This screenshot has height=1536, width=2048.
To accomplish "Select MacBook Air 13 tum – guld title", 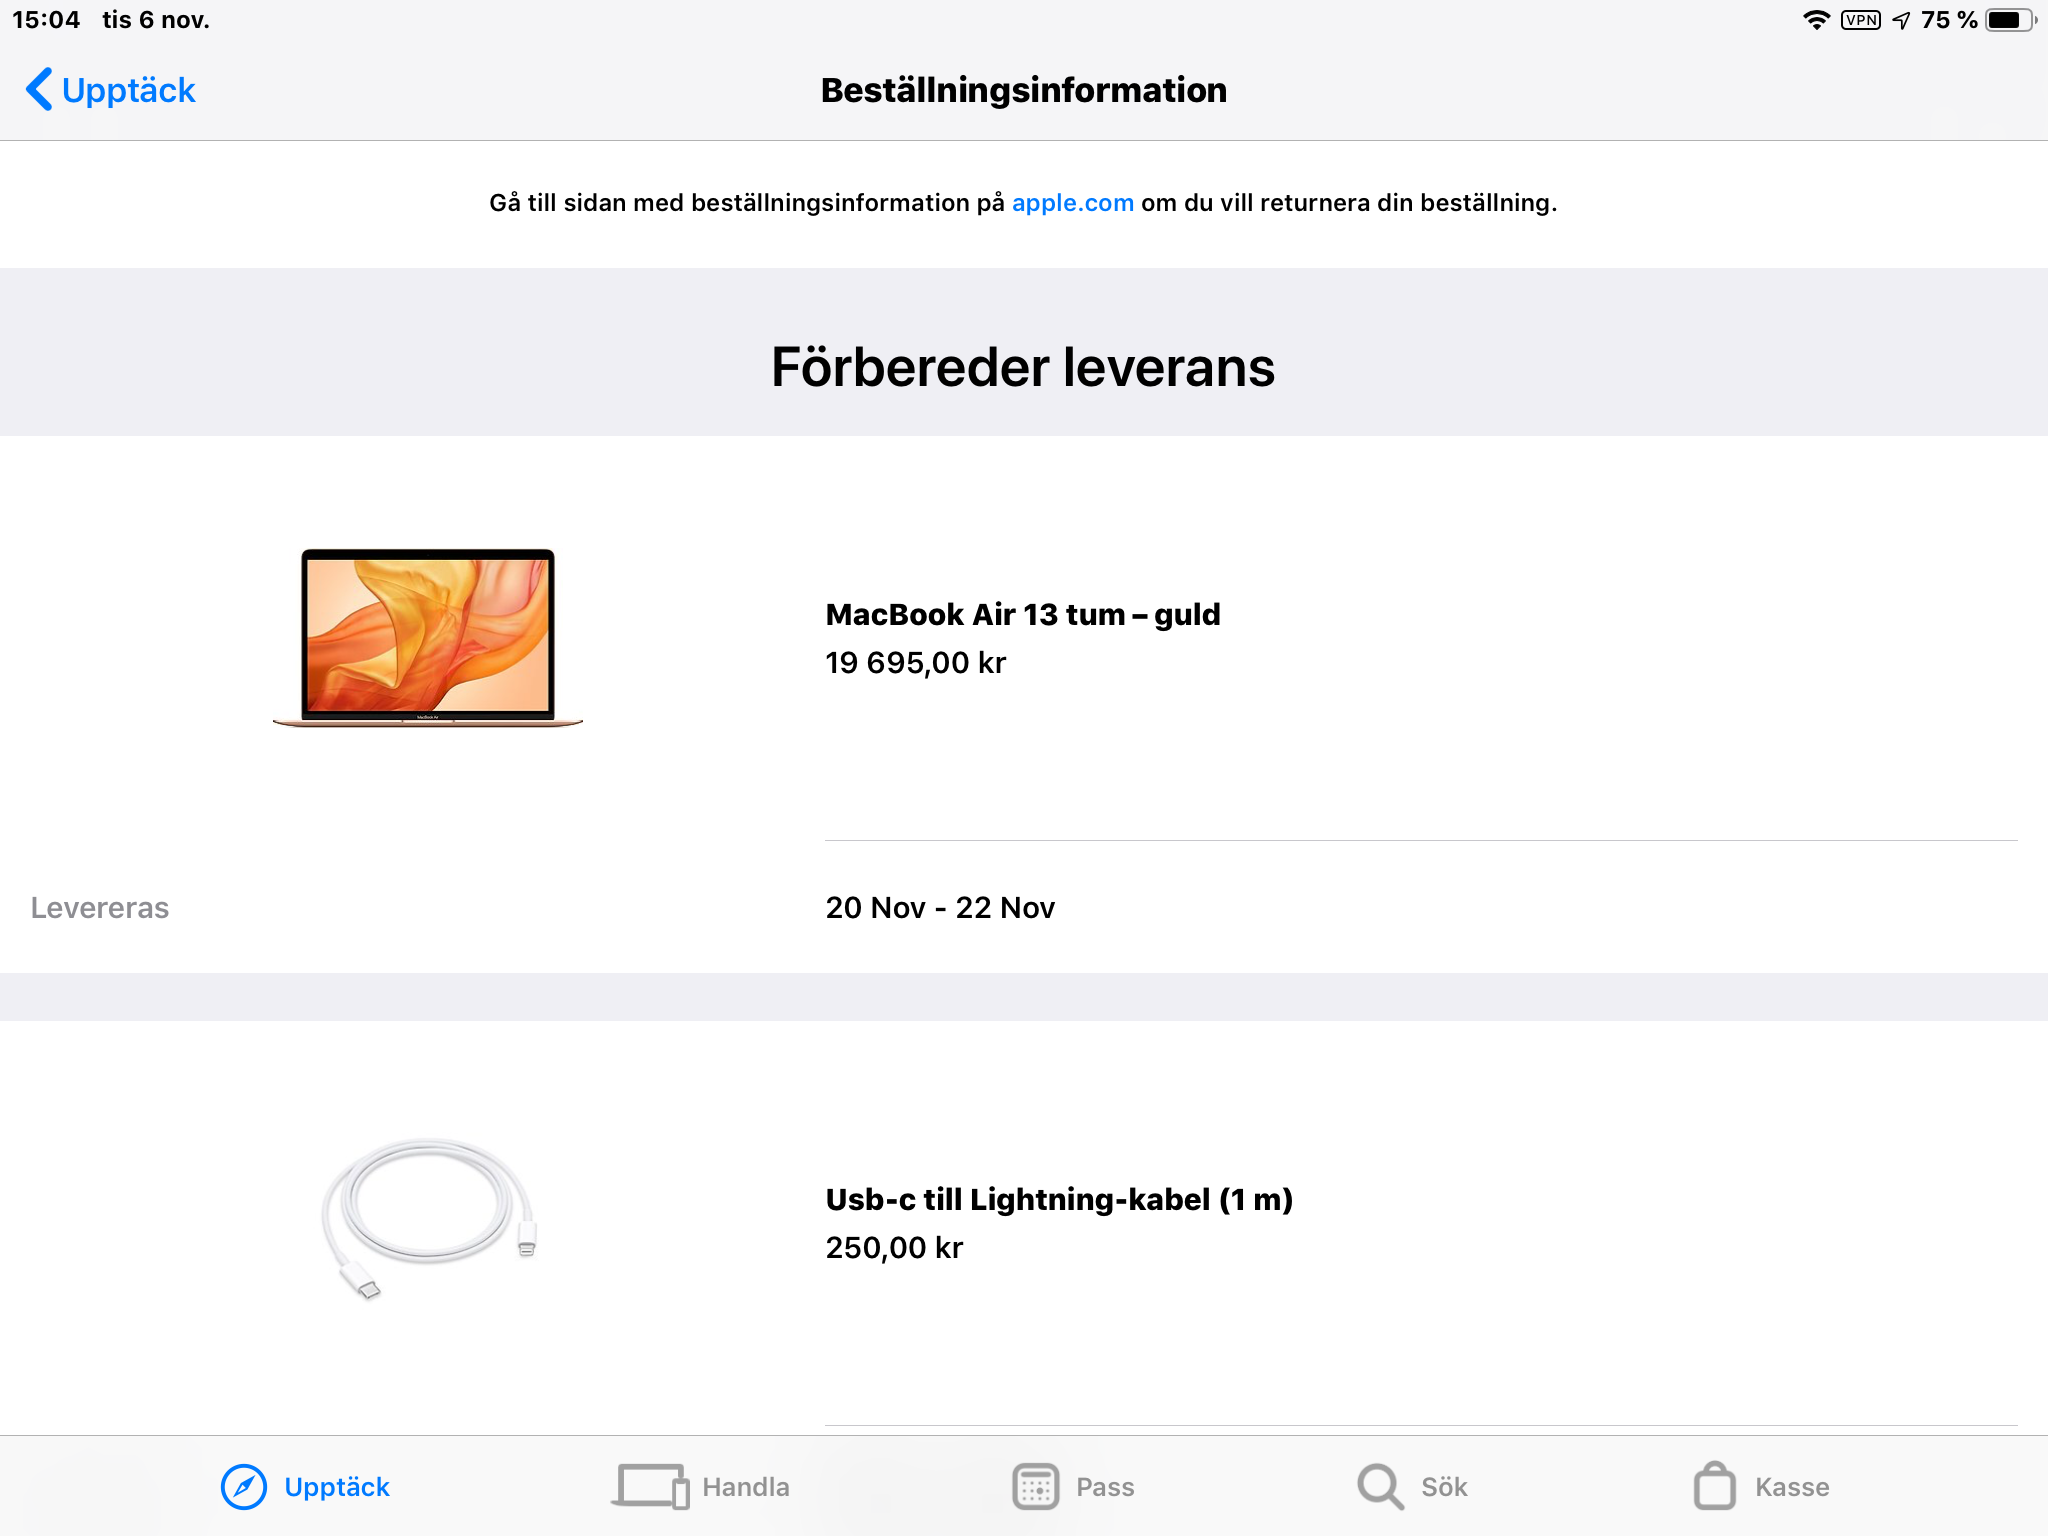I will click(x=1023, y=614).
